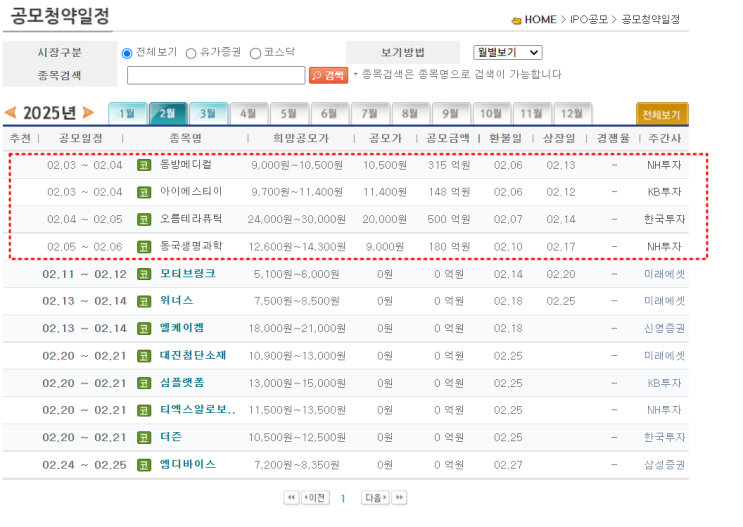
Task: Click page number 1
Action: coord(343,498)
